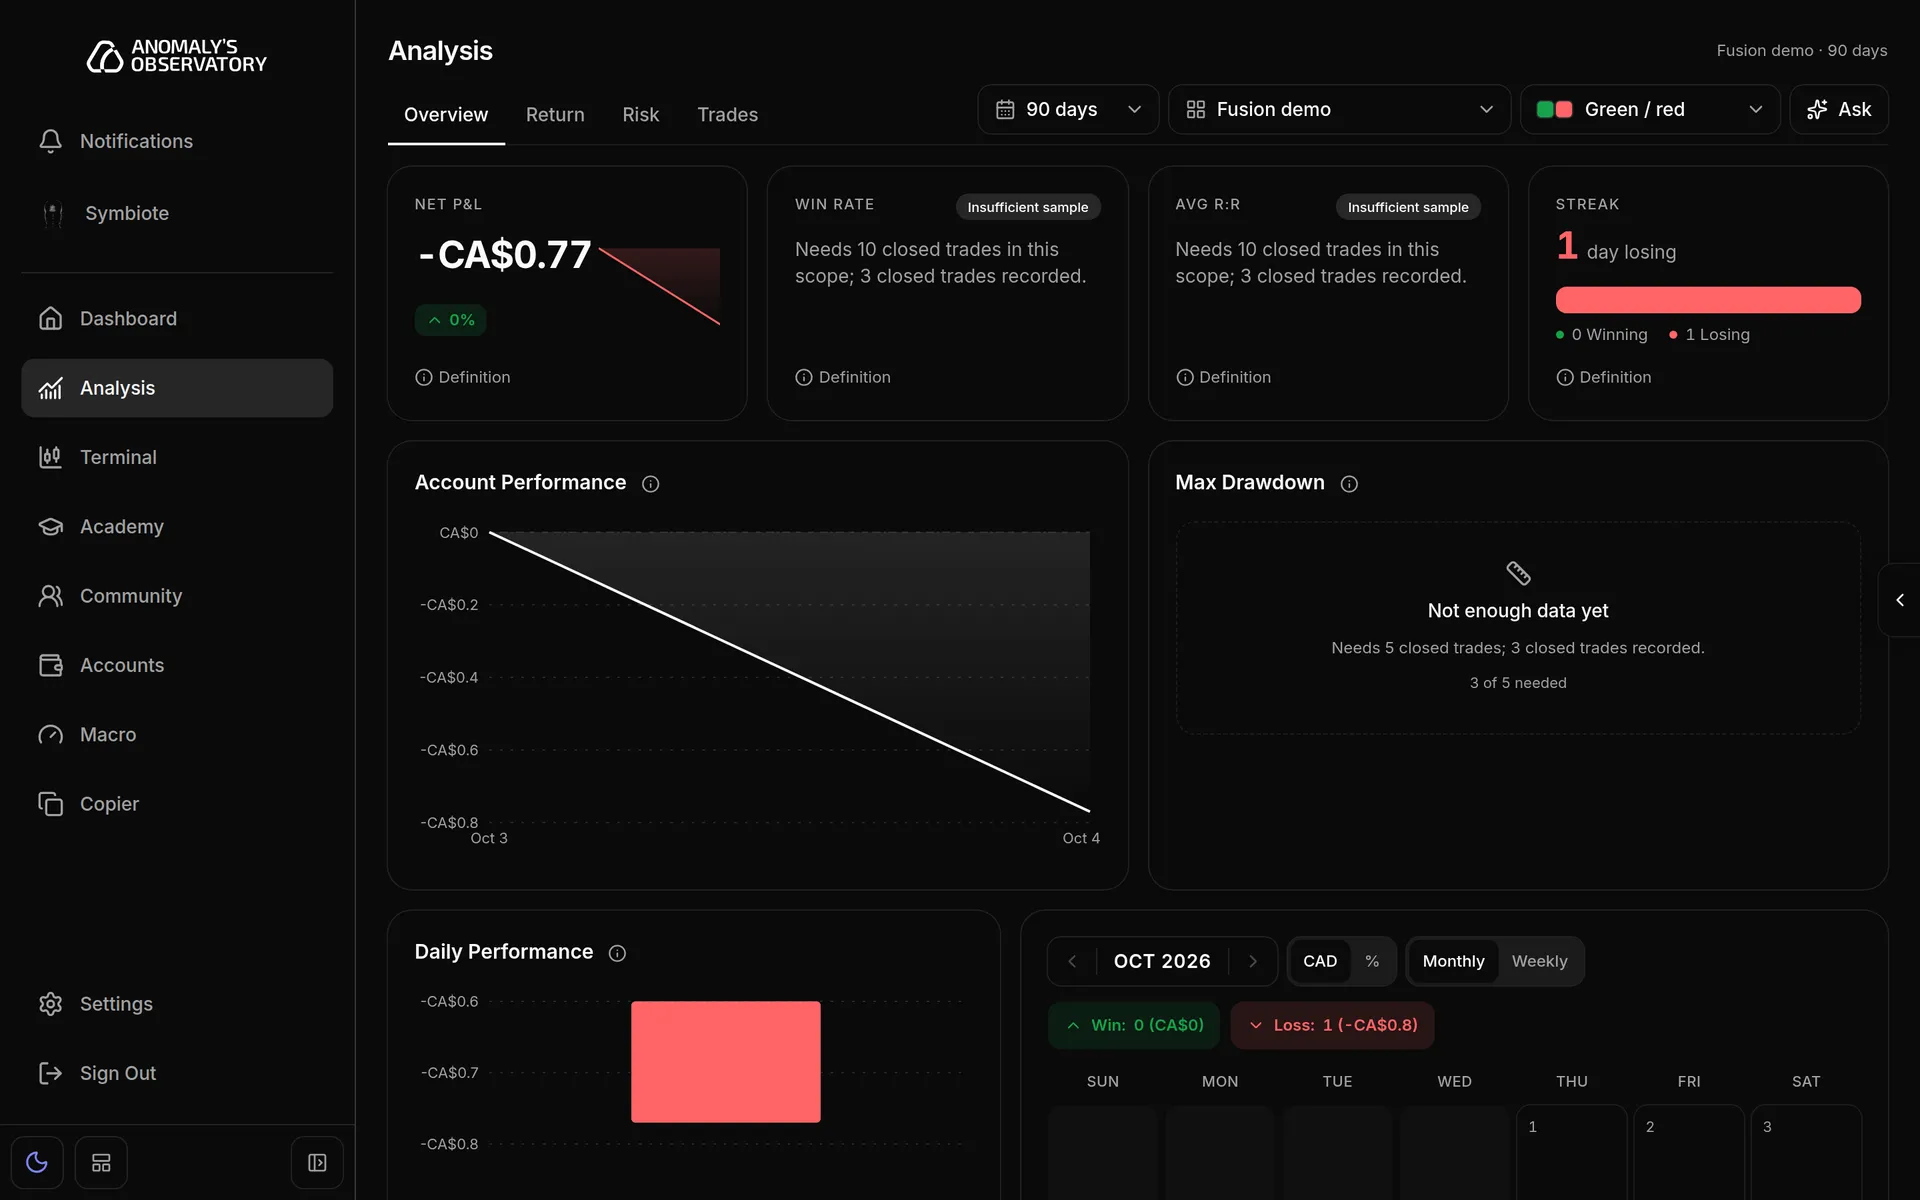Click the green/red color swatch
Image resolution: width=1920 pixels, height=1200 pixels.
pos(1554,109)
